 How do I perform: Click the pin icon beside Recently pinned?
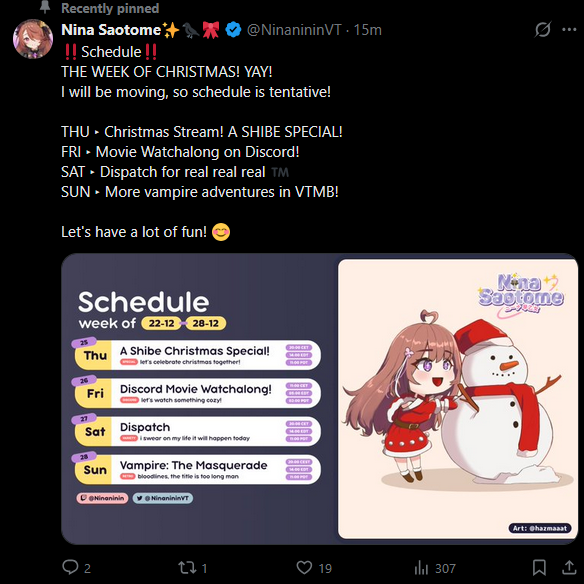point(45,6)
